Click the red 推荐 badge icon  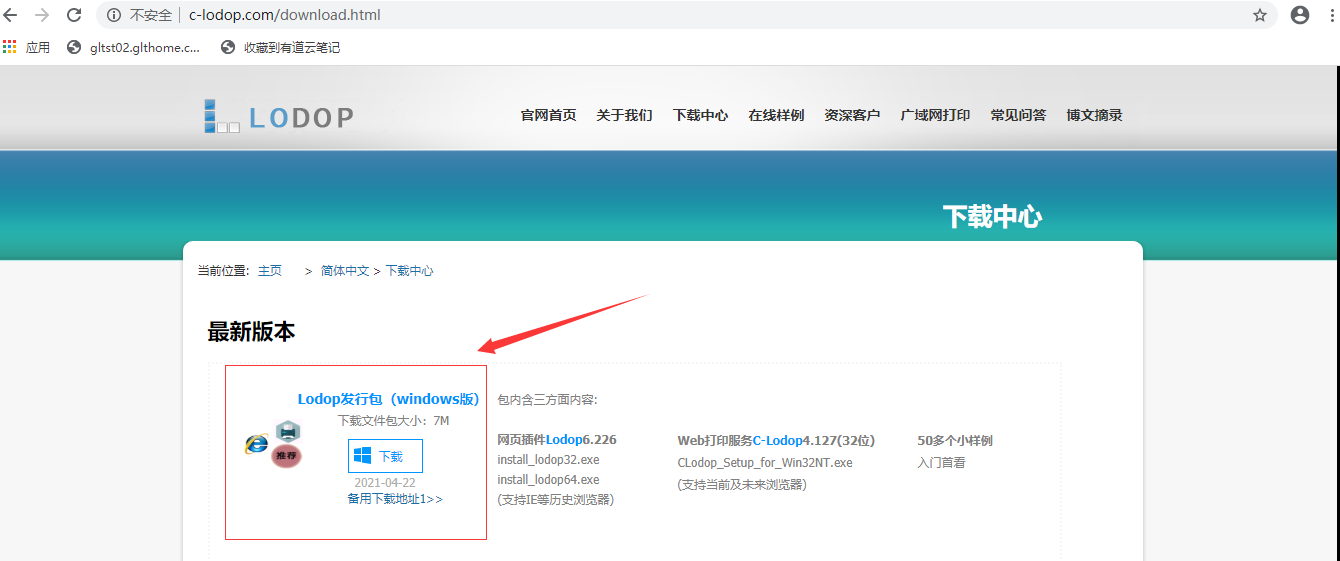[x=287, y=456]
